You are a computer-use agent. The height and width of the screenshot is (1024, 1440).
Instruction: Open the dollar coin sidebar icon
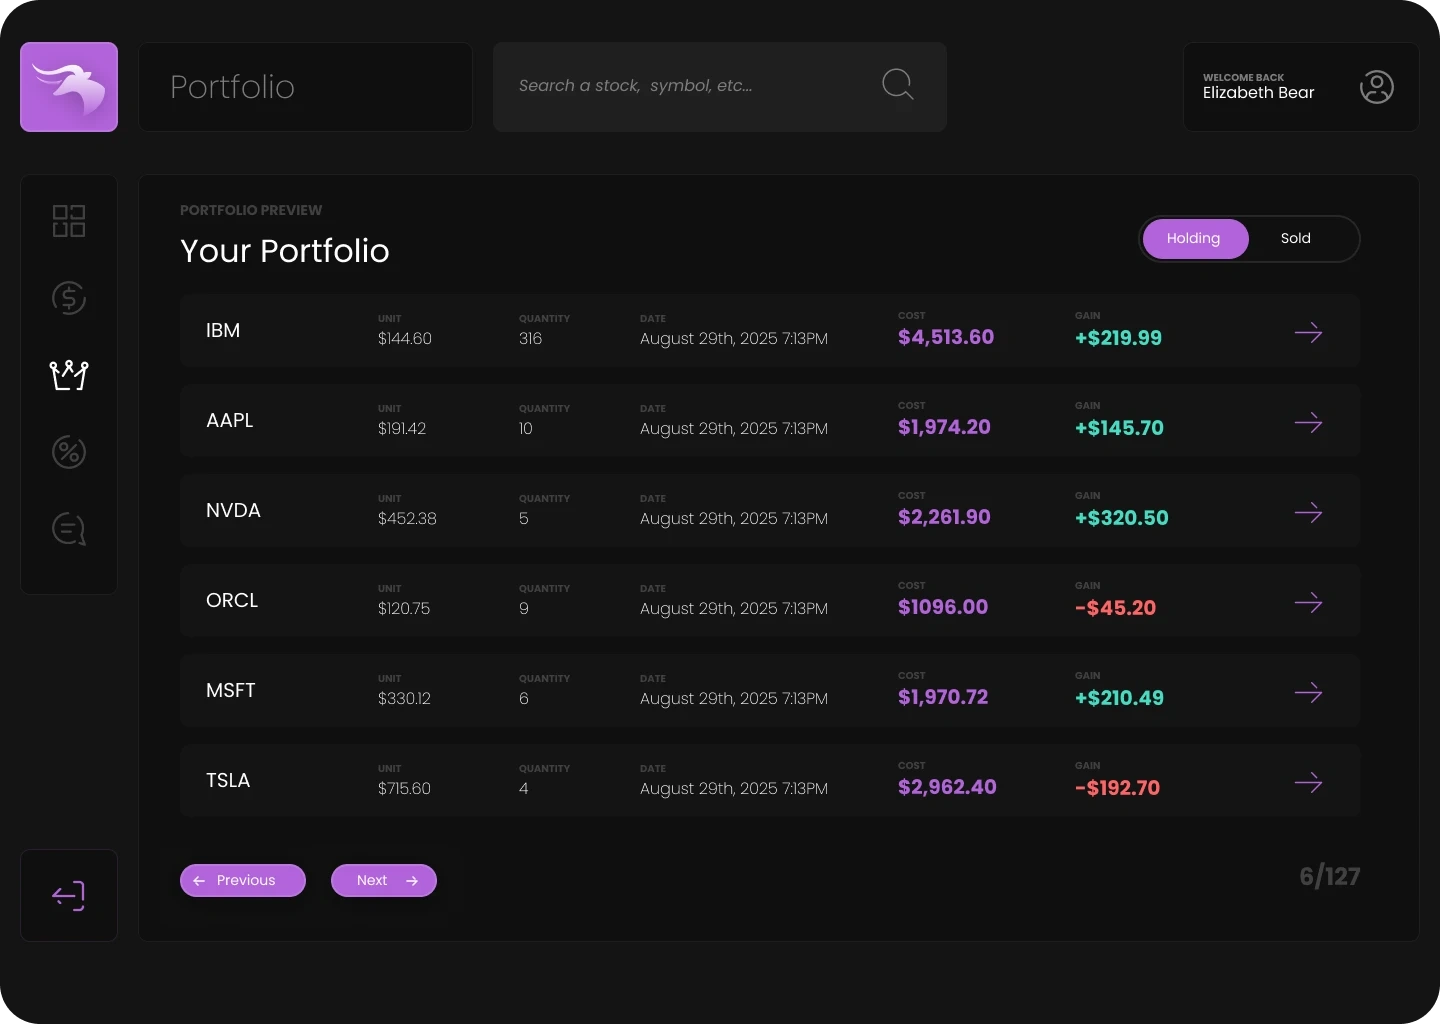[x=69, y=298]
